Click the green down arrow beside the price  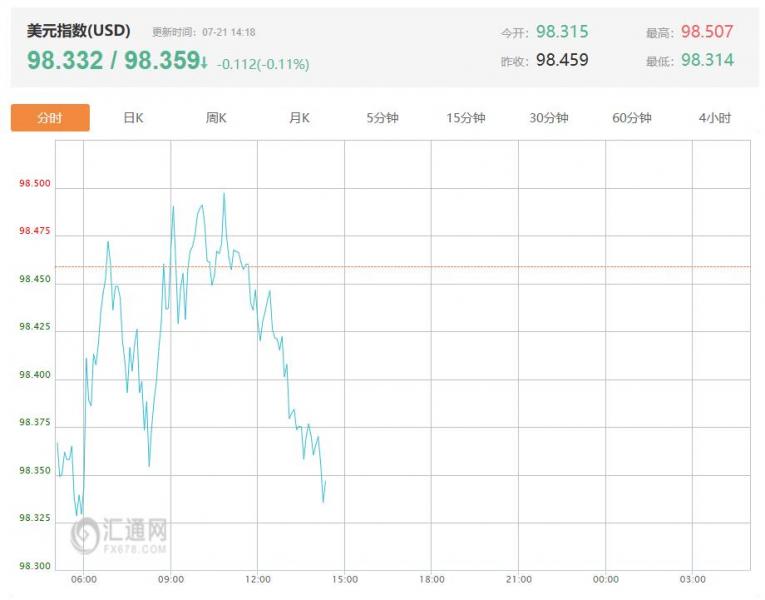204,62
